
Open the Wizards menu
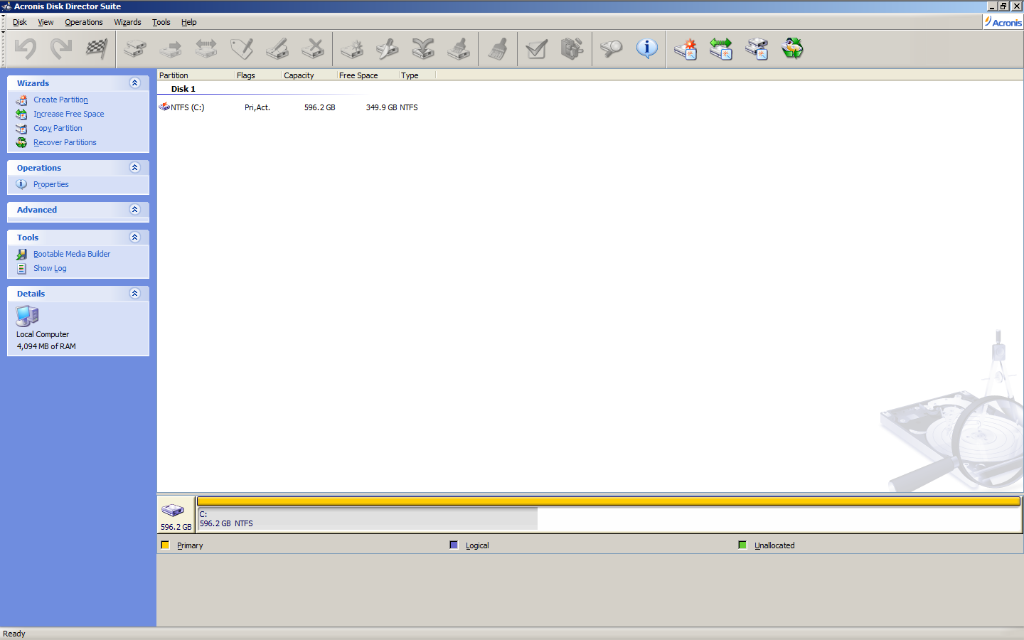tap(127, 22)
